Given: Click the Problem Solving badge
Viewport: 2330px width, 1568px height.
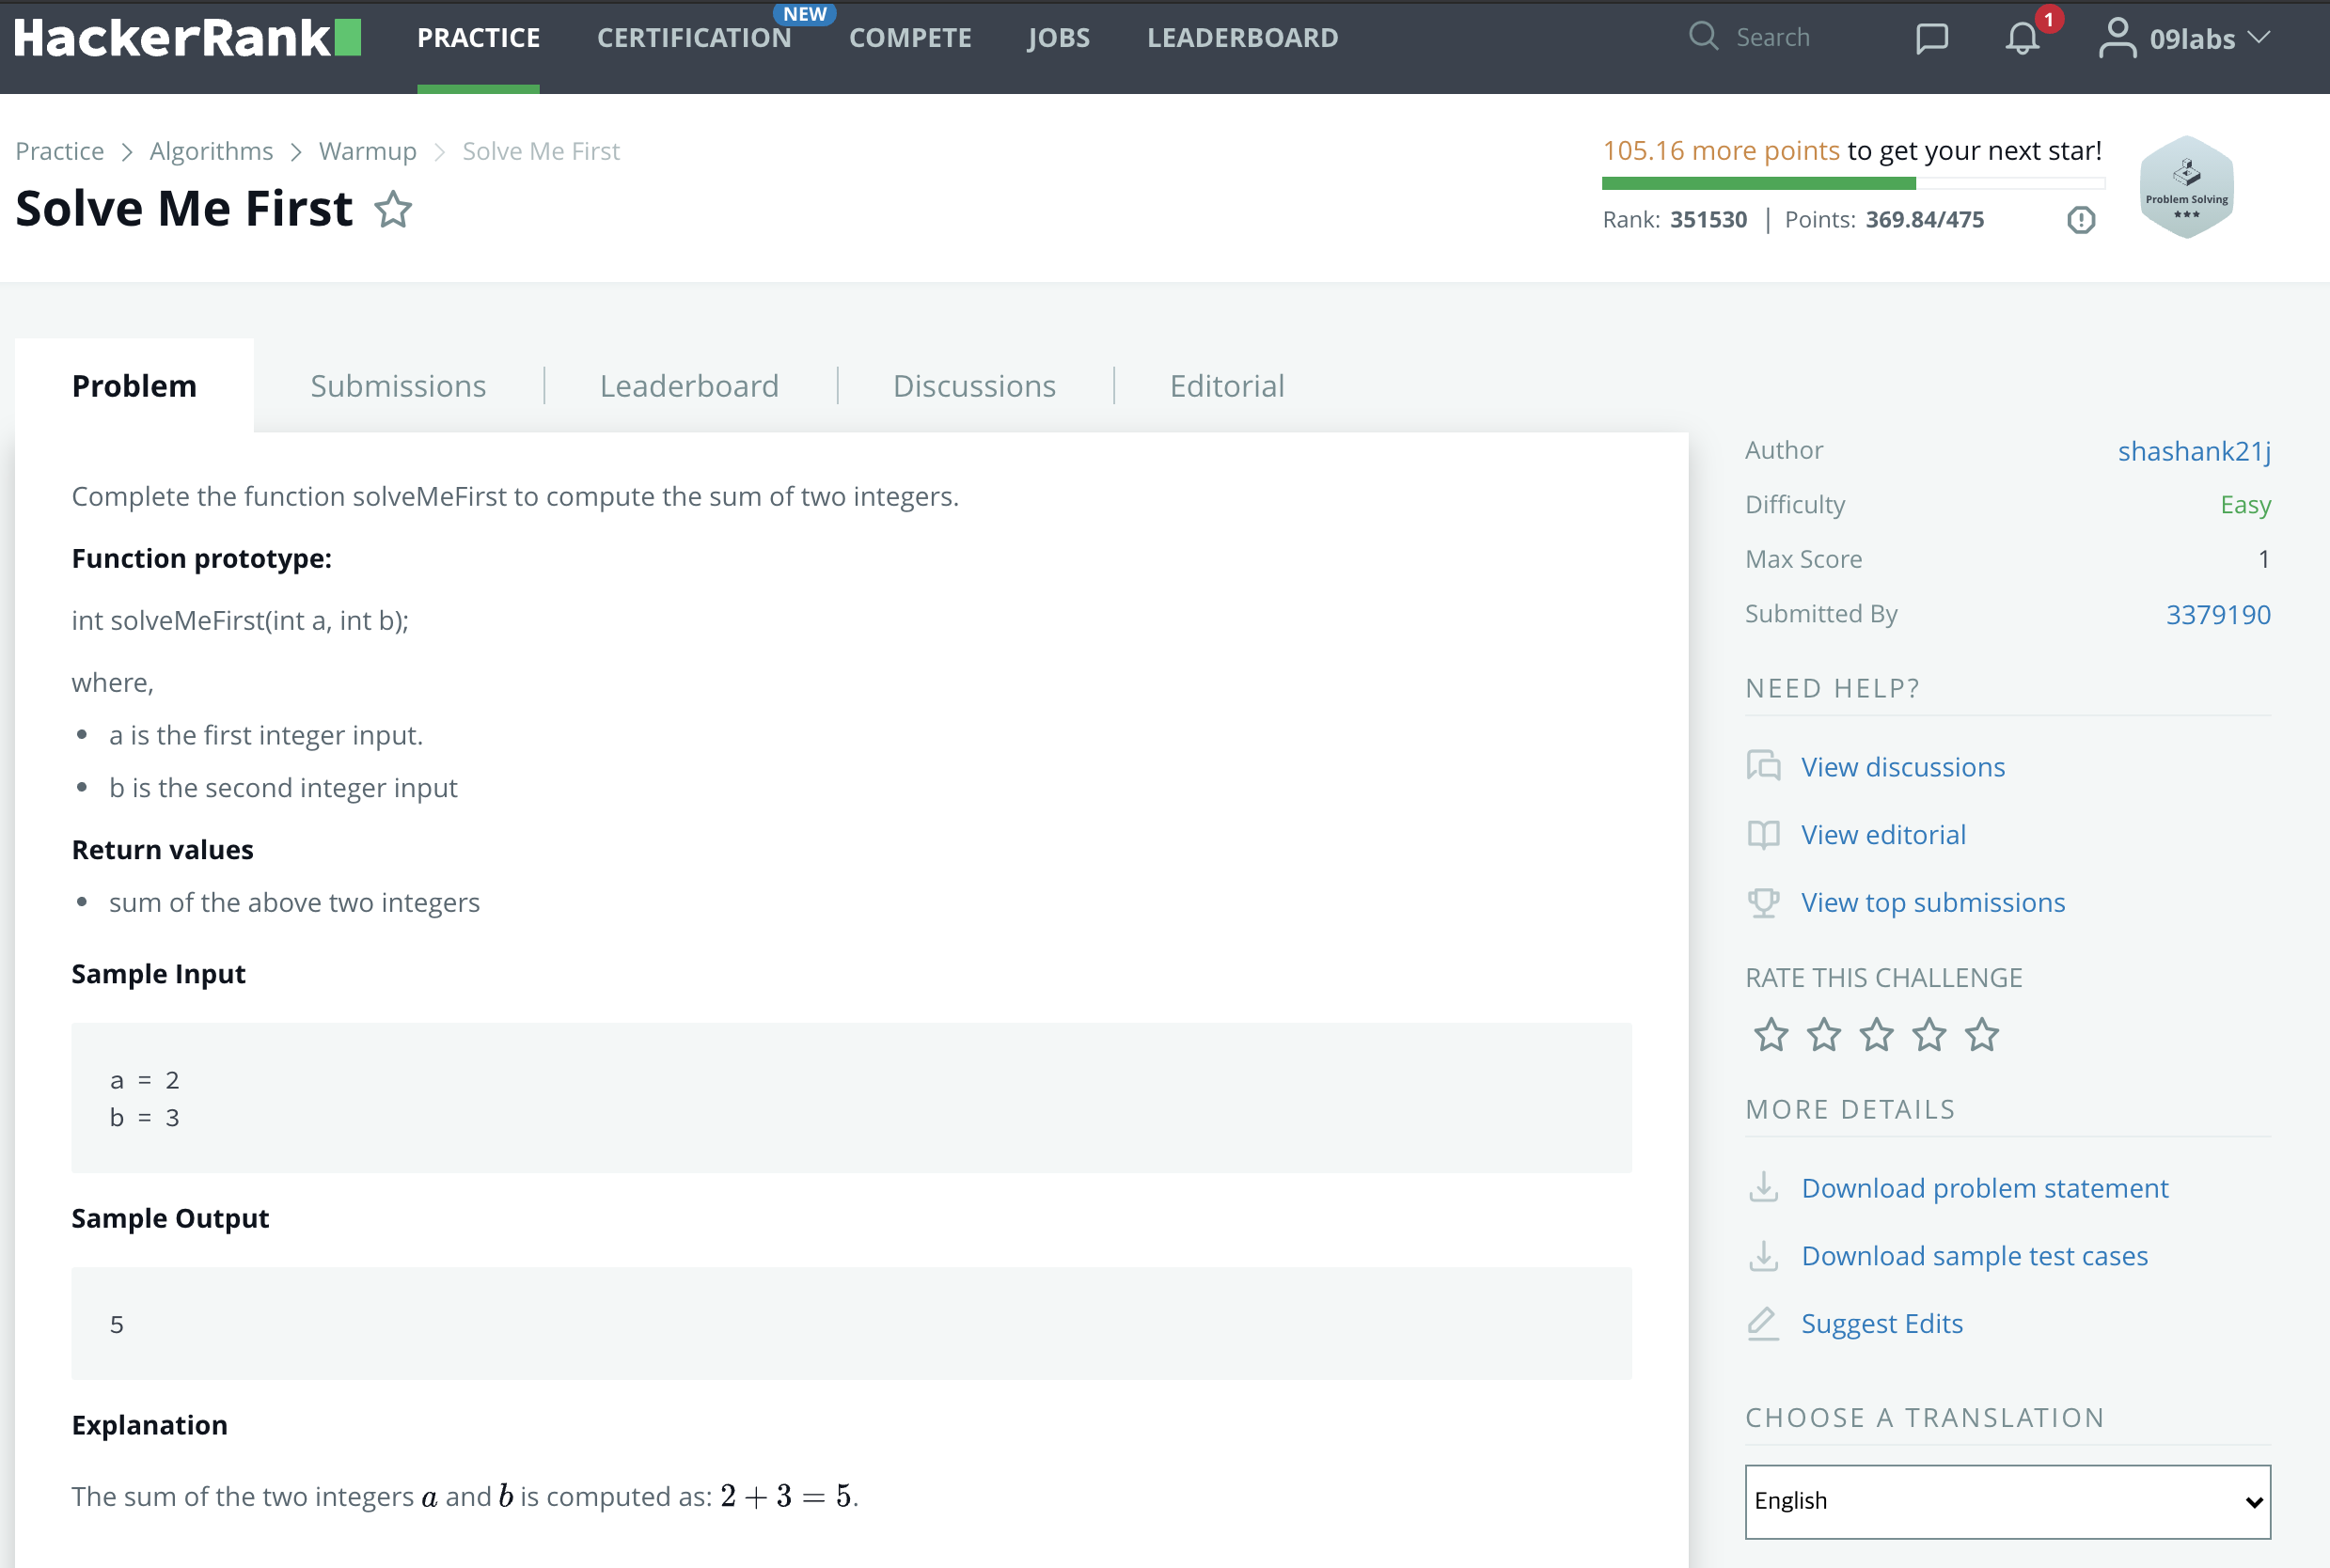Looking at the screenshot, I should pos(2186,187).
